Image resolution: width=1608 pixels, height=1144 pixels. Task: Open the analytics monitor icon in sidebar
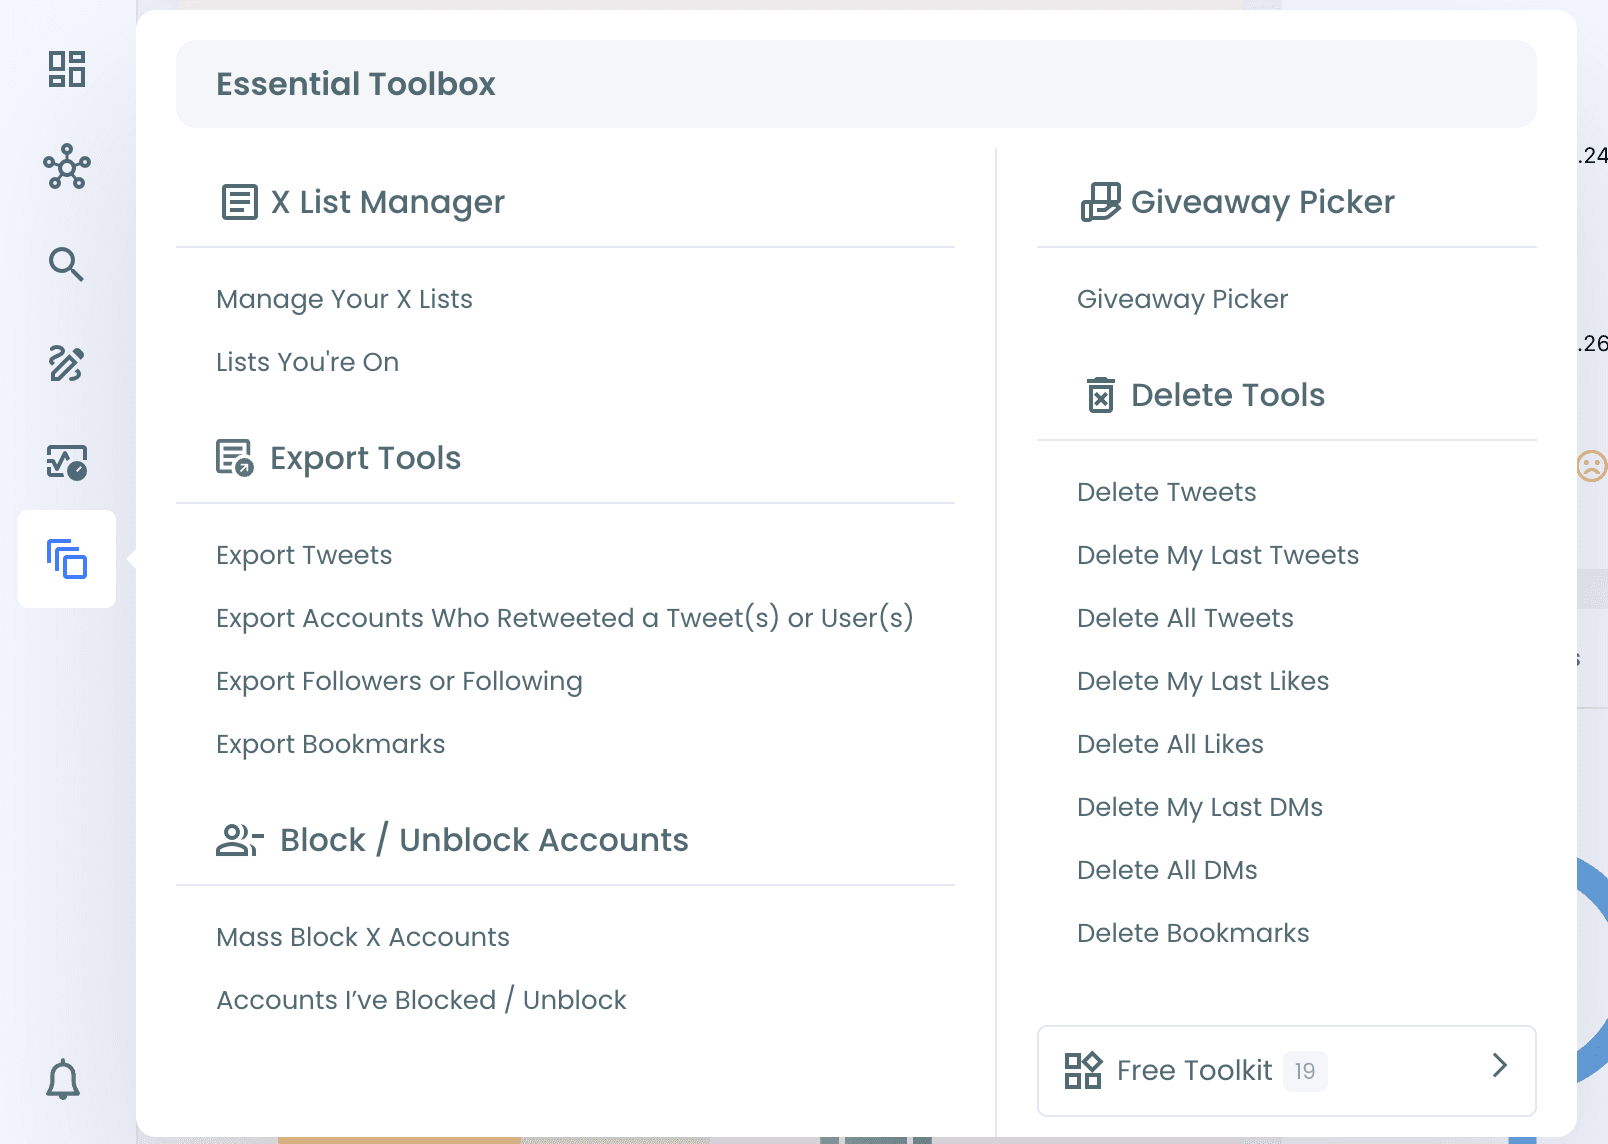click(67, 462)
